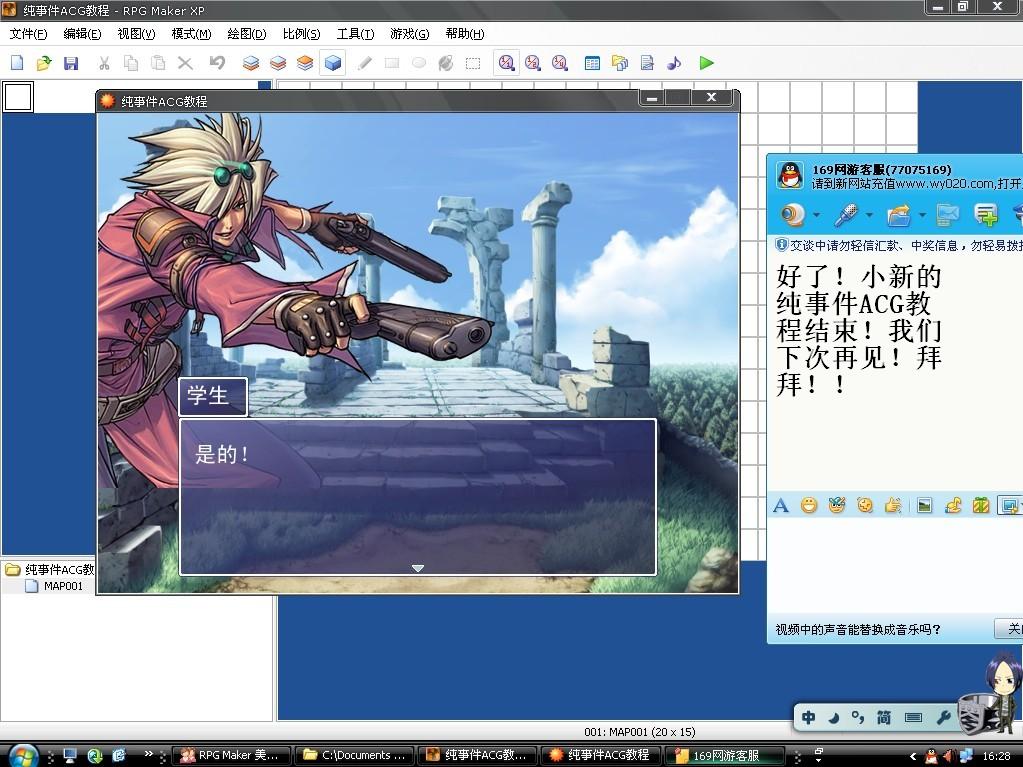Viewport: 1023px width, 767px height.
Task: Create a new project with toolbar icon
Action: pos(17,63)
